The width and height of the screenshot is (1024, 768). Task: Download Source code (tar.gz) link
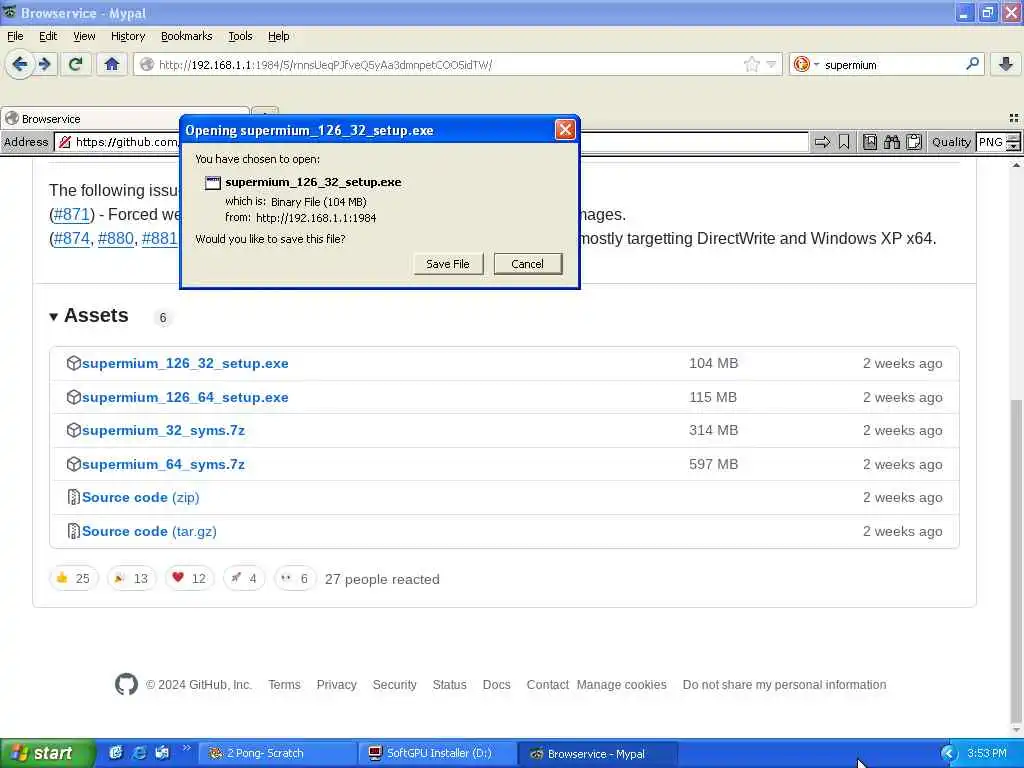pyautogui.click(x=149, y=531)
